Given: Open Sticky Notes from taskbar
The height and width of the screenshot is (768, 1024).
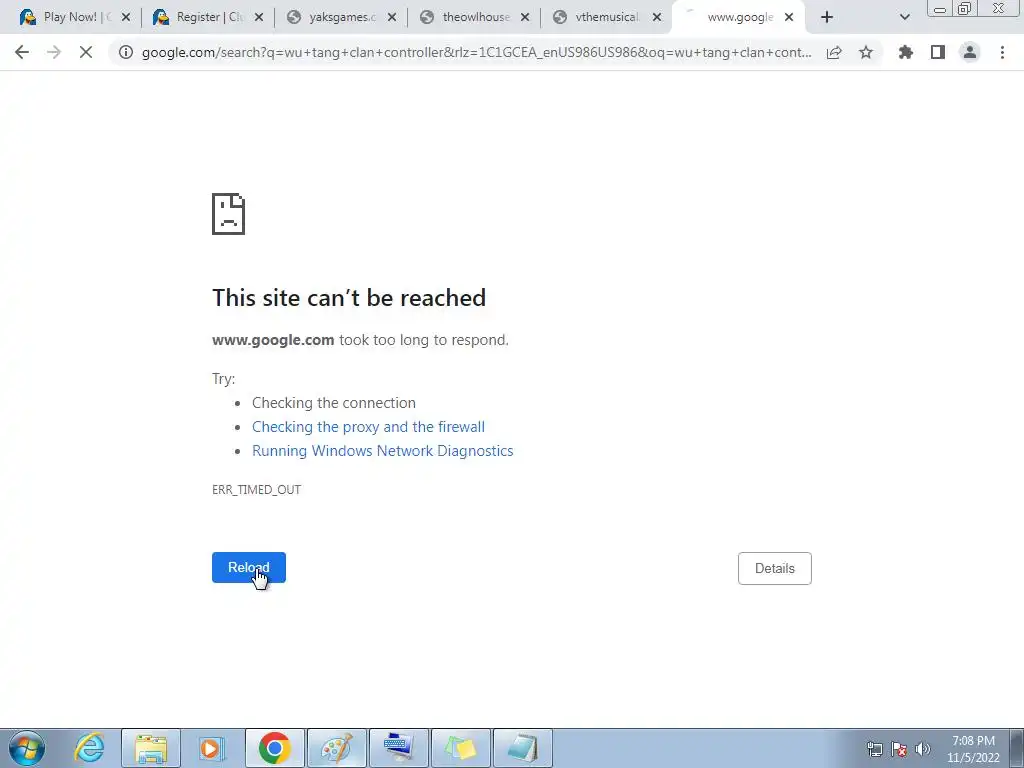Looking at the screenshot, I should pyautogui.click(x=460, y=748).
